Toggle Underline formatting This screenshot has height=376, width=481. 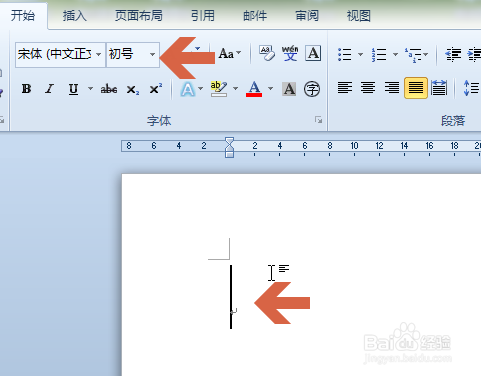click(73, 89)
